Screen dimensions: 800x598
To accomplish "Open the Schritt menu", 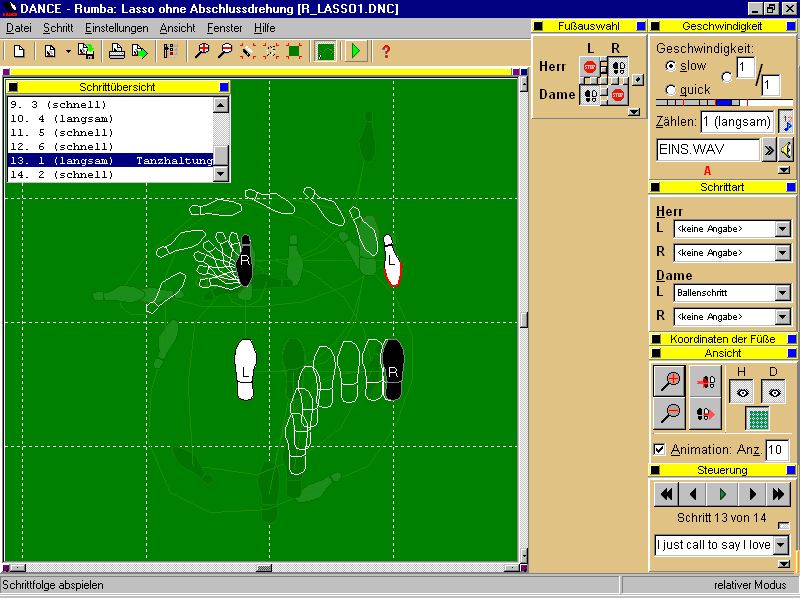I will [x=58, y=28].
